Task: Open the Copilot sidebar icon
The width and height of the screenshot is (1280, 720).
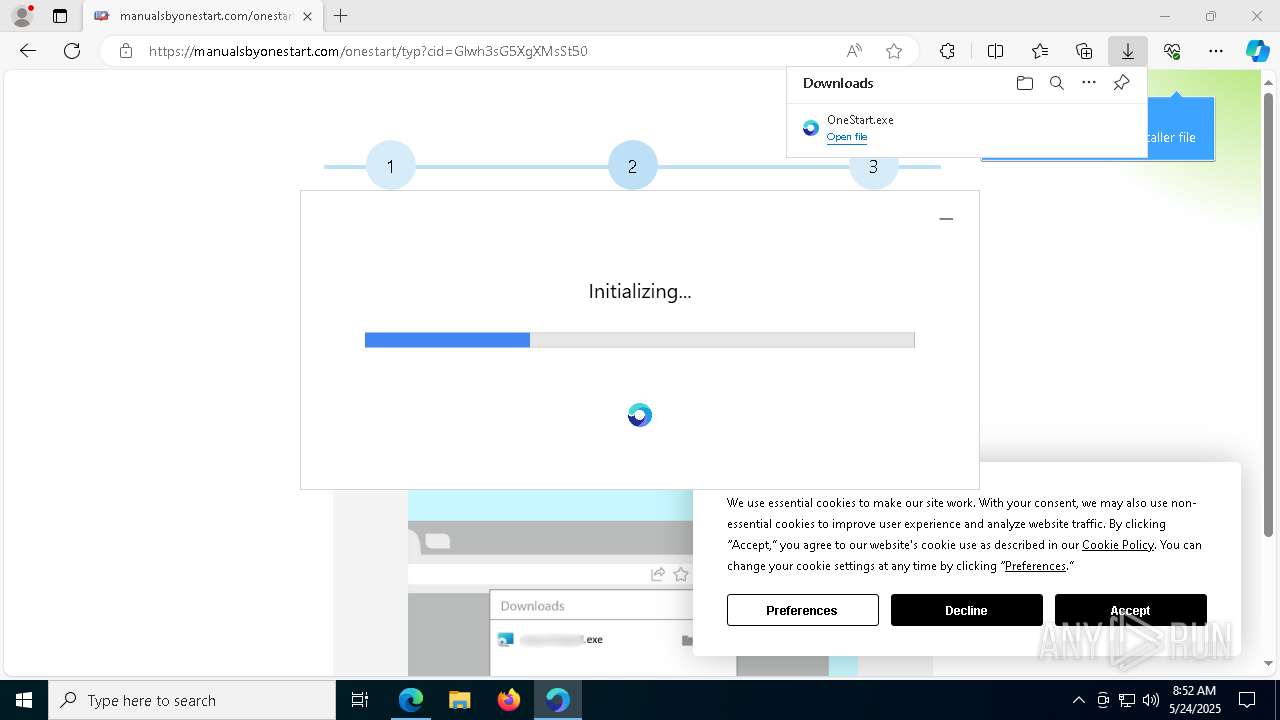Action: (1257, 51)
